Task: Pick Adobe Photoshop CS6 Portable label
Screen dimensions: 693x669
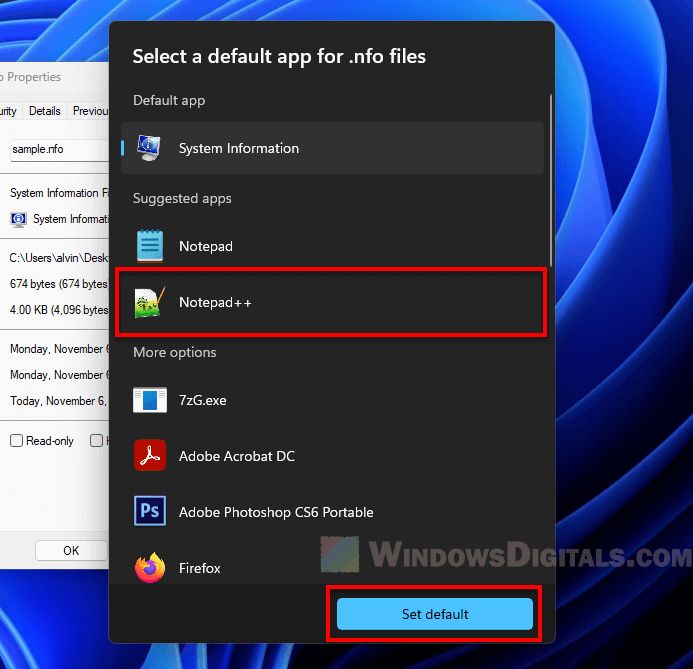Action: coord(276,512)
